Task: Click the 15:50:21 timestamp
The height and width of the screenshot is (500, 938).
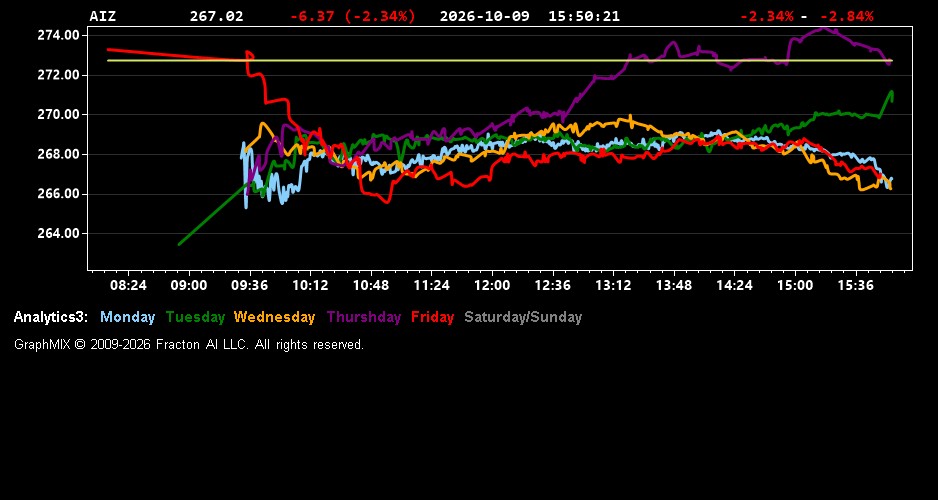Action: [584, 17]
